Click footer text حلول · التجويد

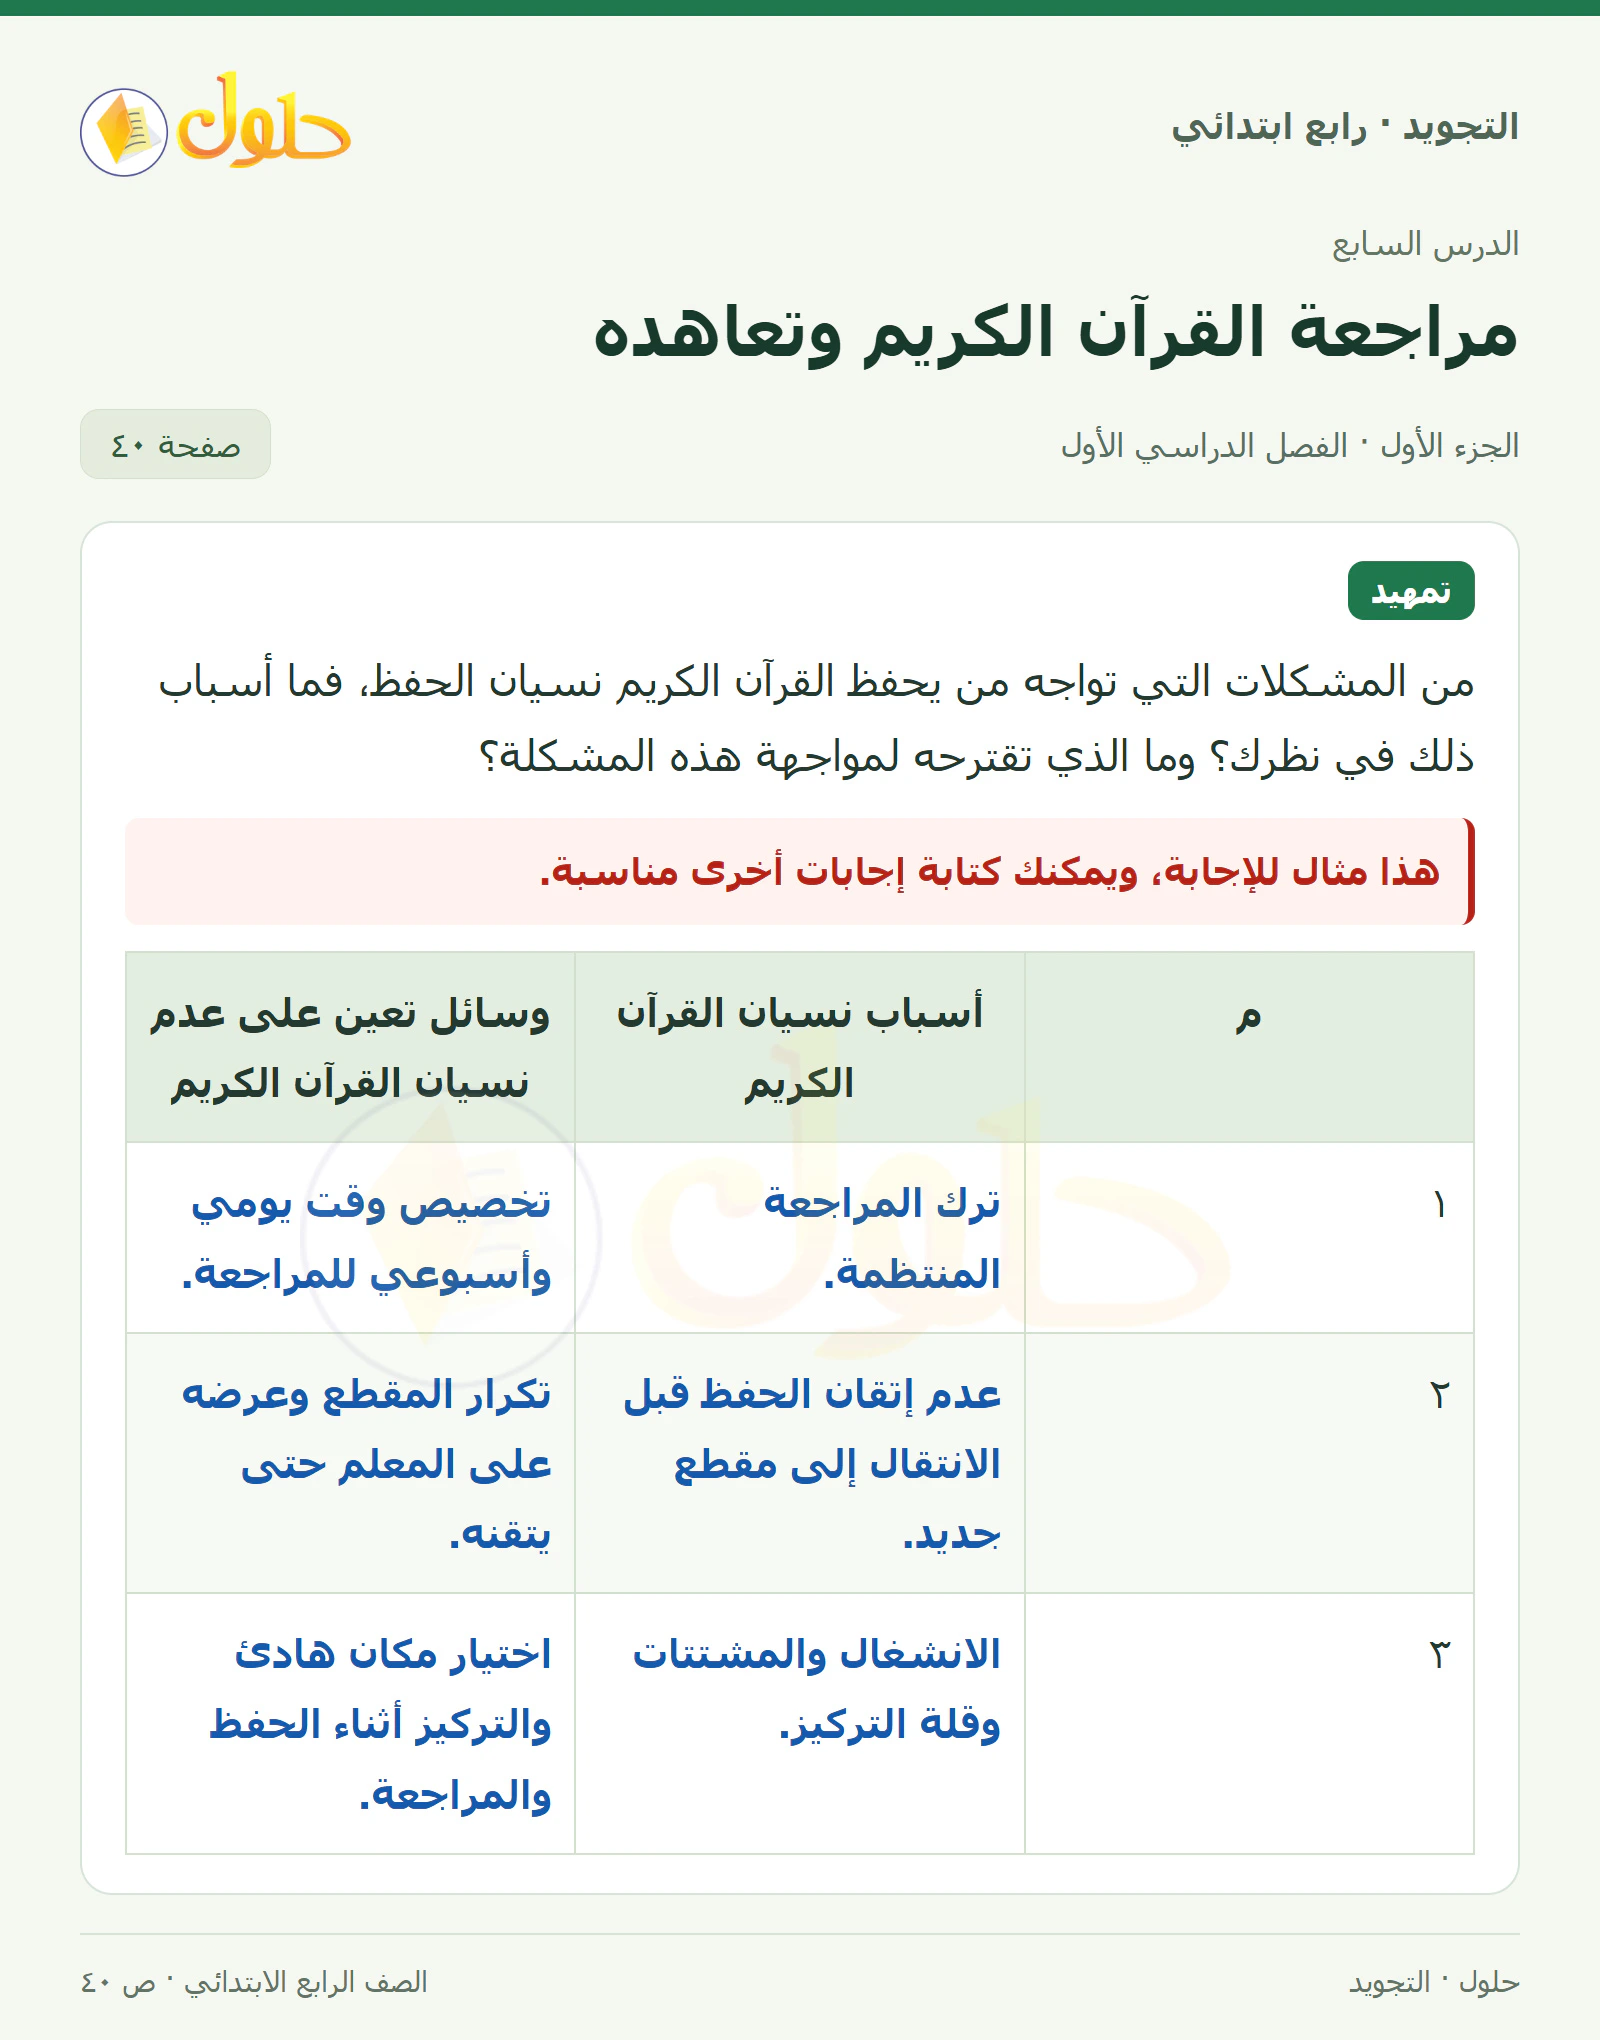[1434, 1982]
